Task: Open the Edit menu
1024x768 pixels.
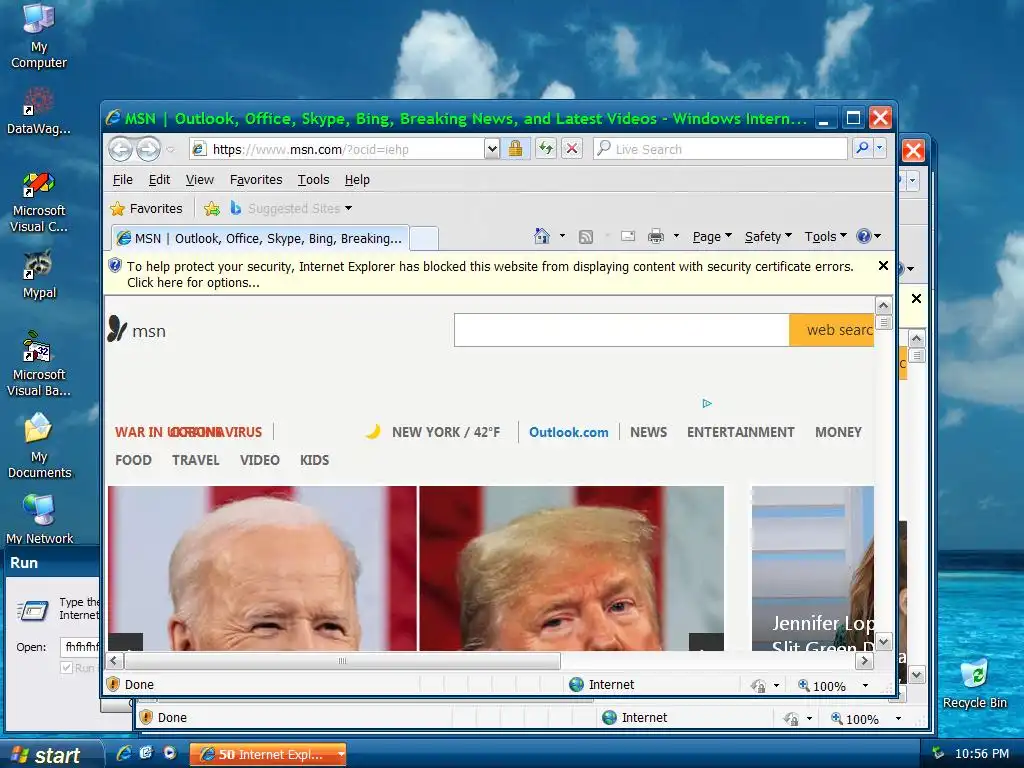Action: [x=159, y=180]
